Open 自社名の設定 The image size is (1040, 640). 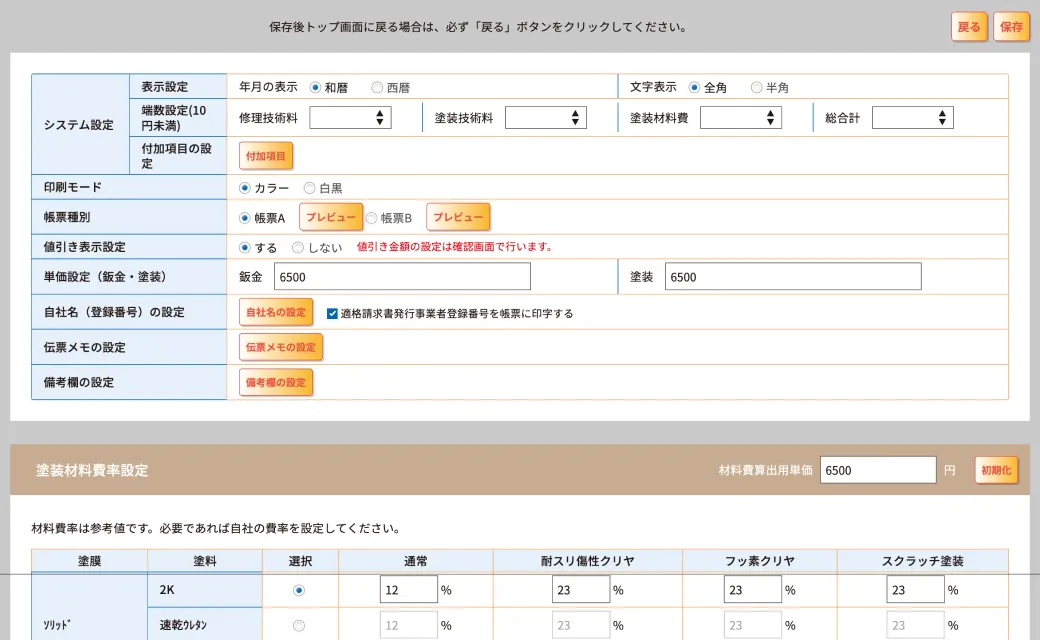[x=276, y=312]
